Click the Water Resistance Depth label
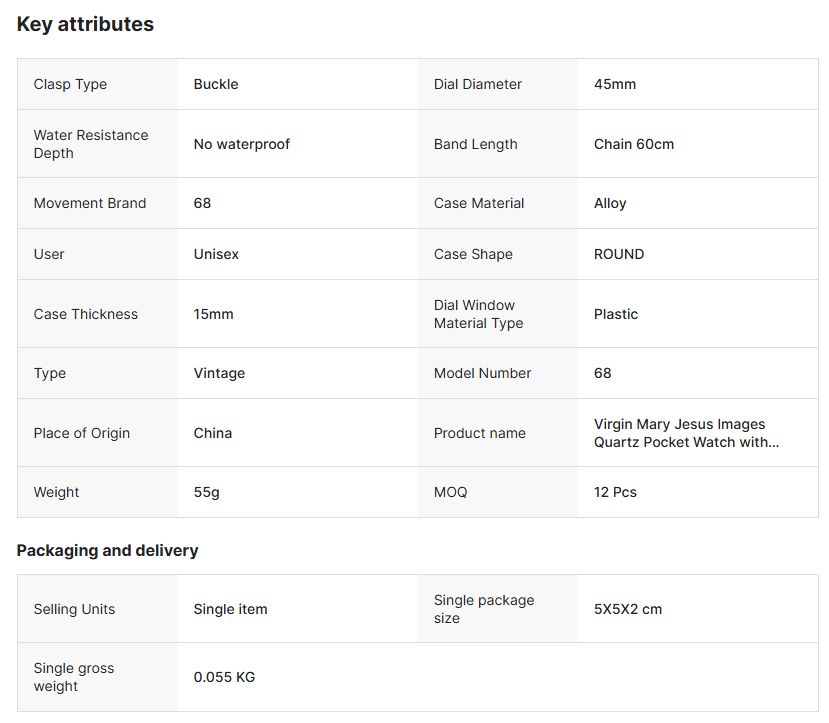The image size is (829, 723). pyautogui.click(x=90, y=144)
